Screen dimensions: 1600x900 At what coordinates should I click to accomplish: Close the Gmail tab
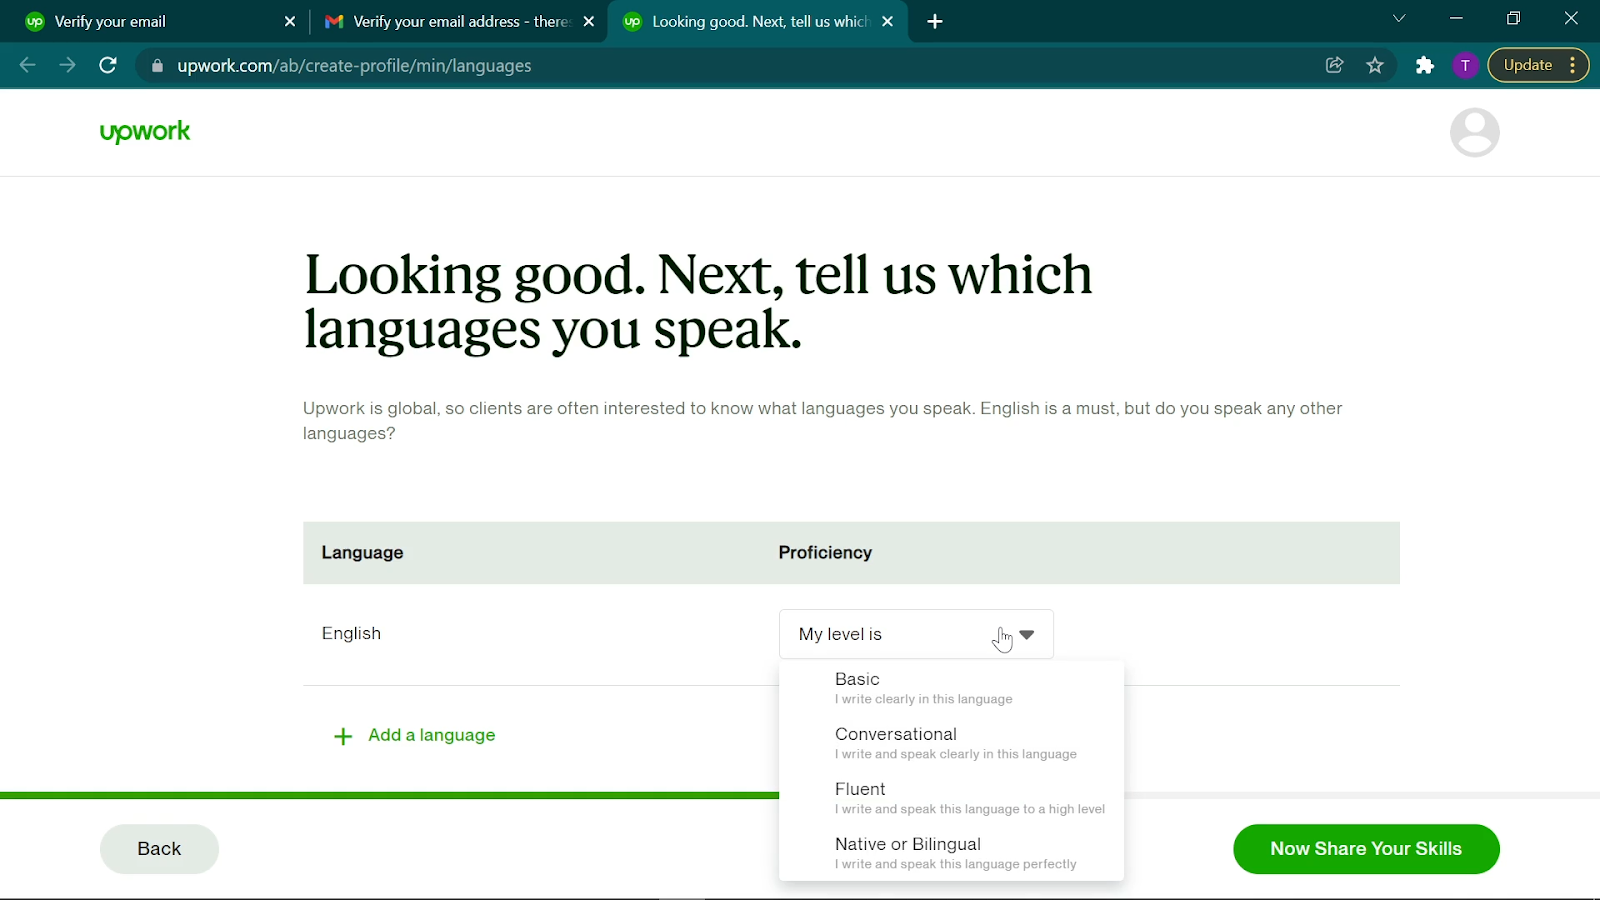point(589,22)
